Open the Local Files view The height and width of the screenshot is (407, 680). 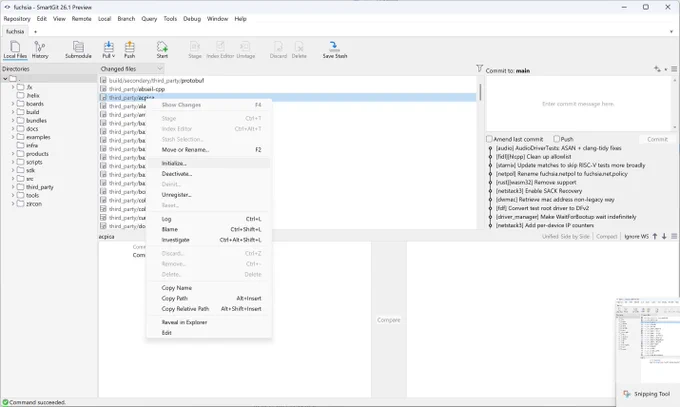point(15,49)
